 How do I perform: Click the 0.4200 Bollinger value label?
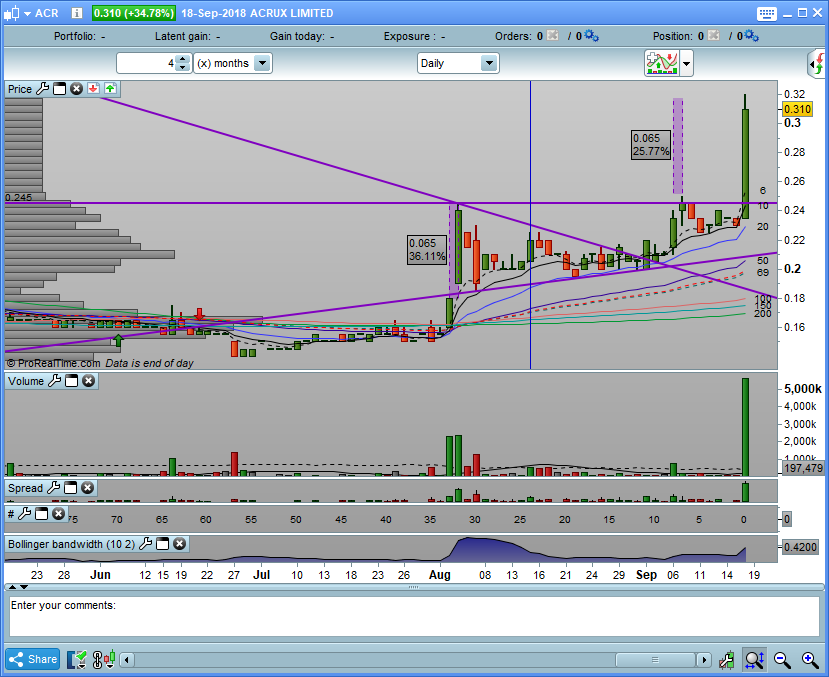click(800, 547)
